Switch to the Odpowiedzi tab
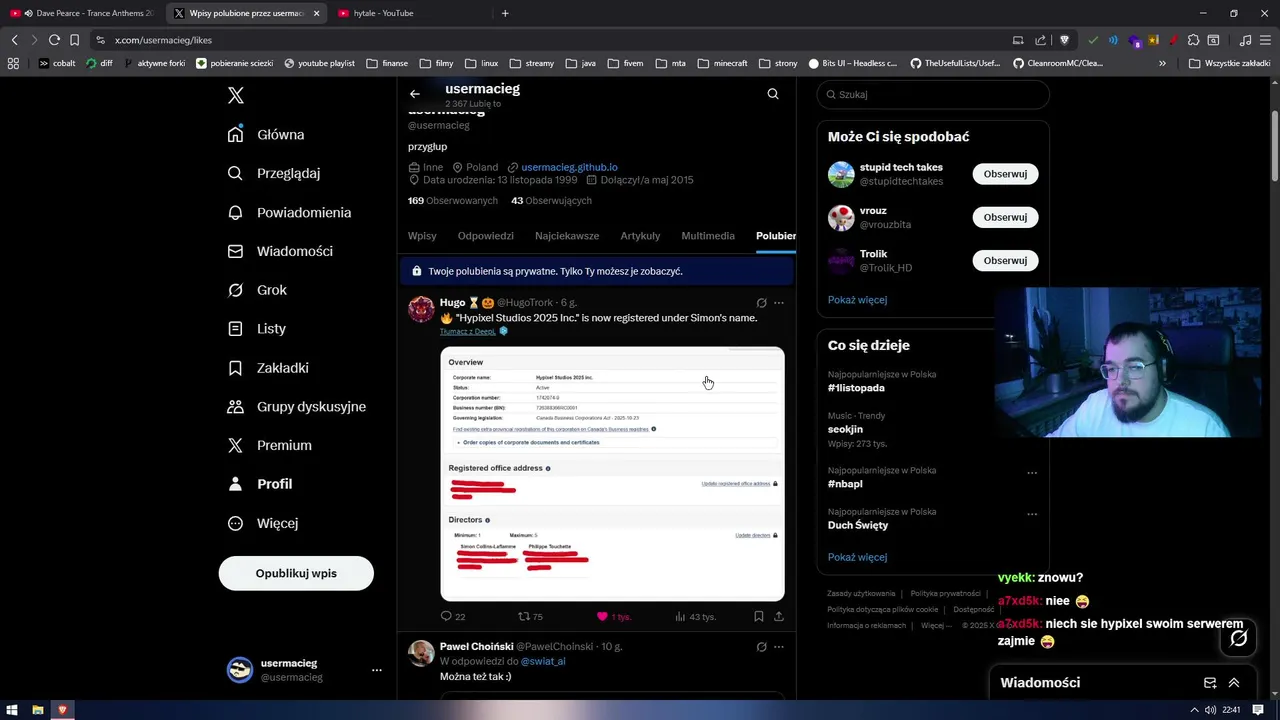The image size is (1280, 720). click(x=486, y=236)
